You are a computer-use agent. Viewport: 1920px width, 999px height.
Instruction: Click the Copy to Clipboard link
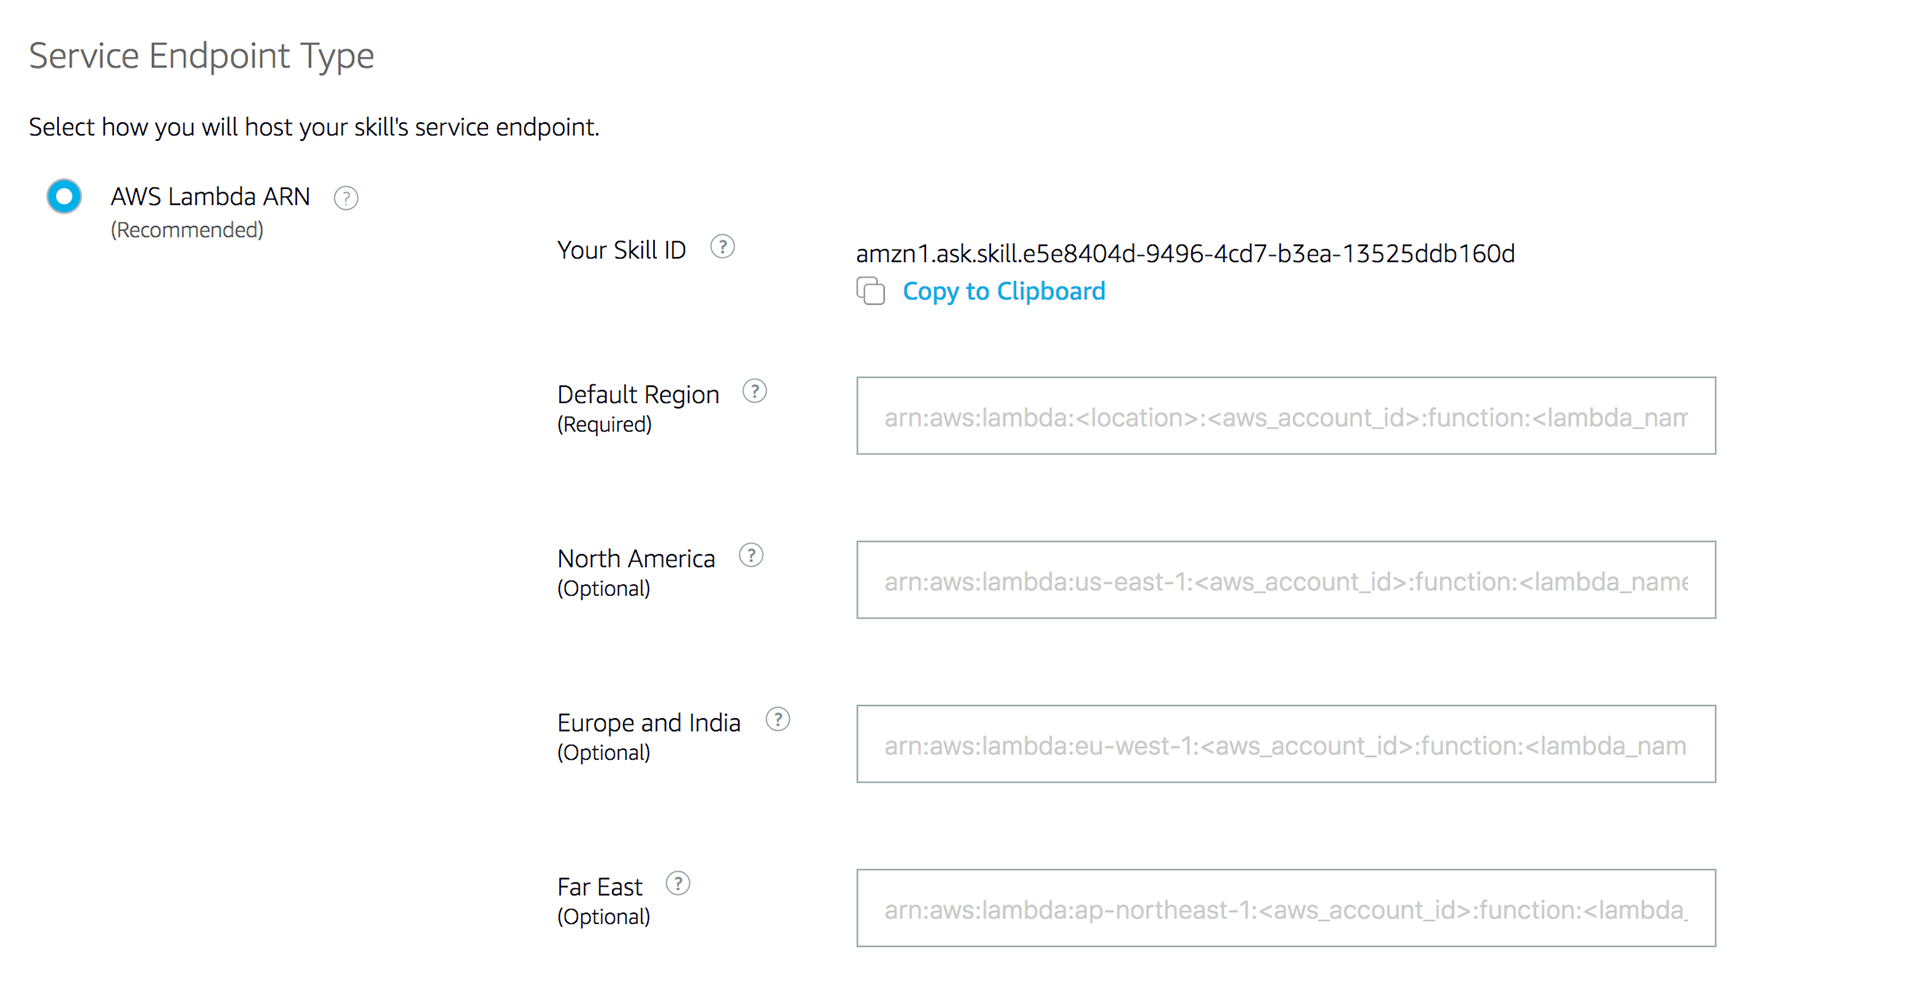point(1004,291)
